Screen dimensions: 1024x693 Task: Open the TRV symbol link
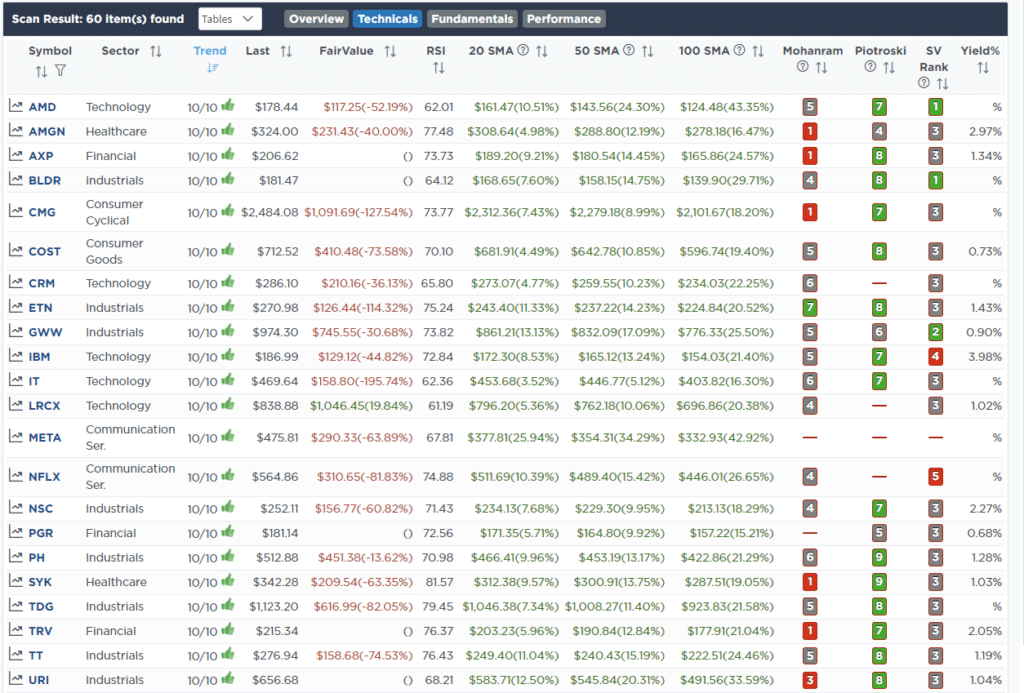[x=40, y=631]
